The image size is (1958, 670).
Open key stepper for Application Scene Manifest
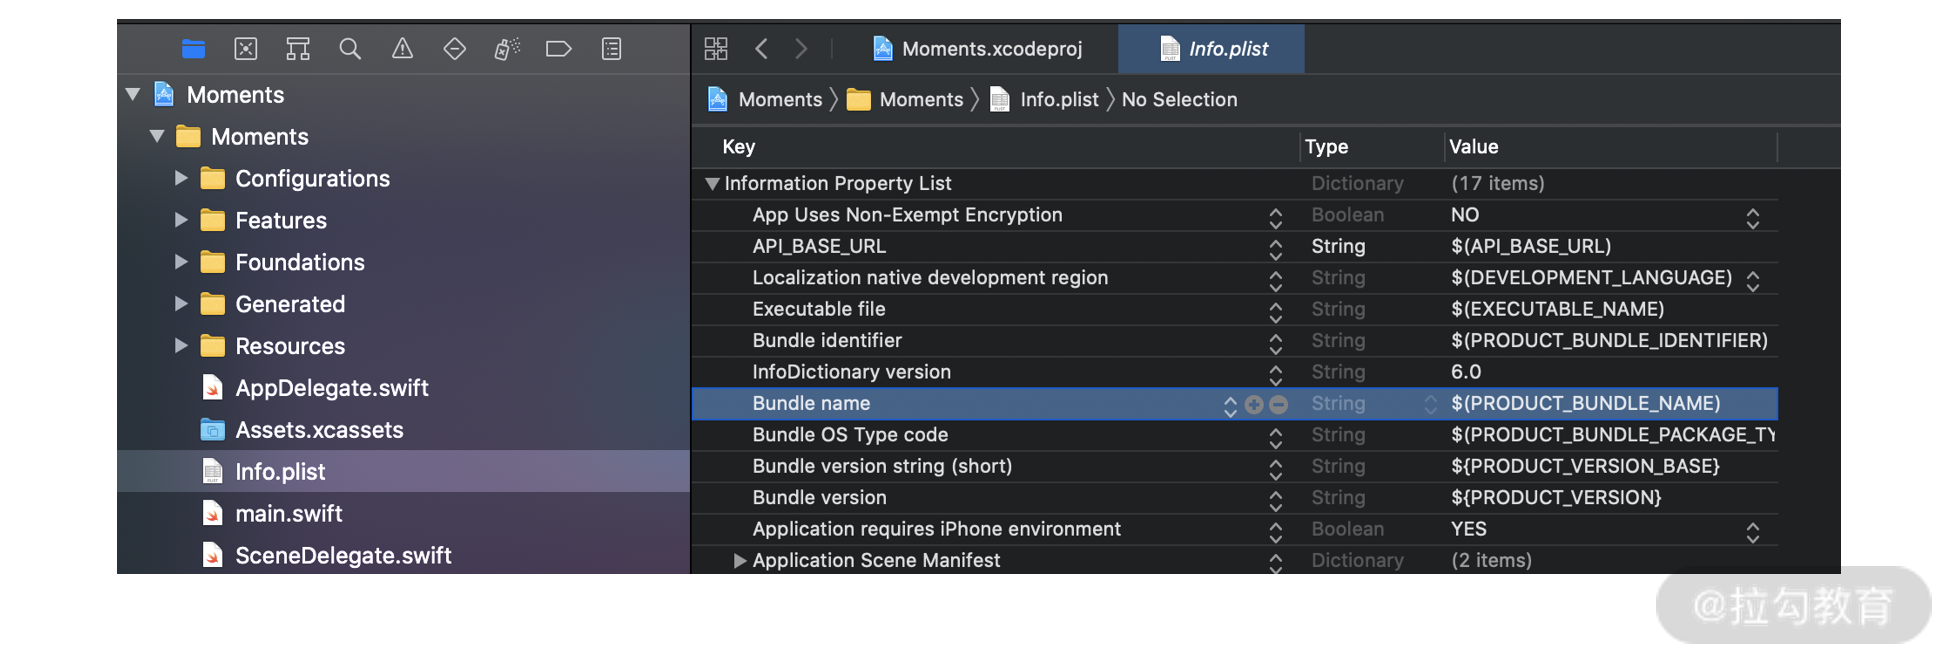1276,563
